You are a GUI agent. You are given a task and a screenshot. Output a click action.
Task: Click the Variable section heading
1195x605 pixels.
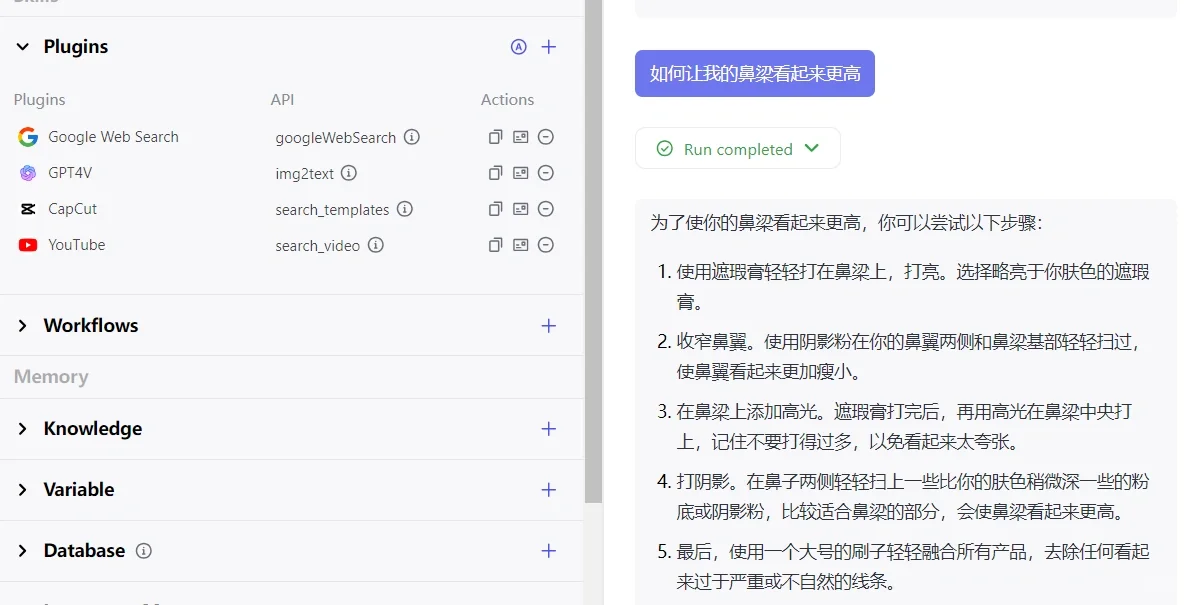click(x=79, y=490)
